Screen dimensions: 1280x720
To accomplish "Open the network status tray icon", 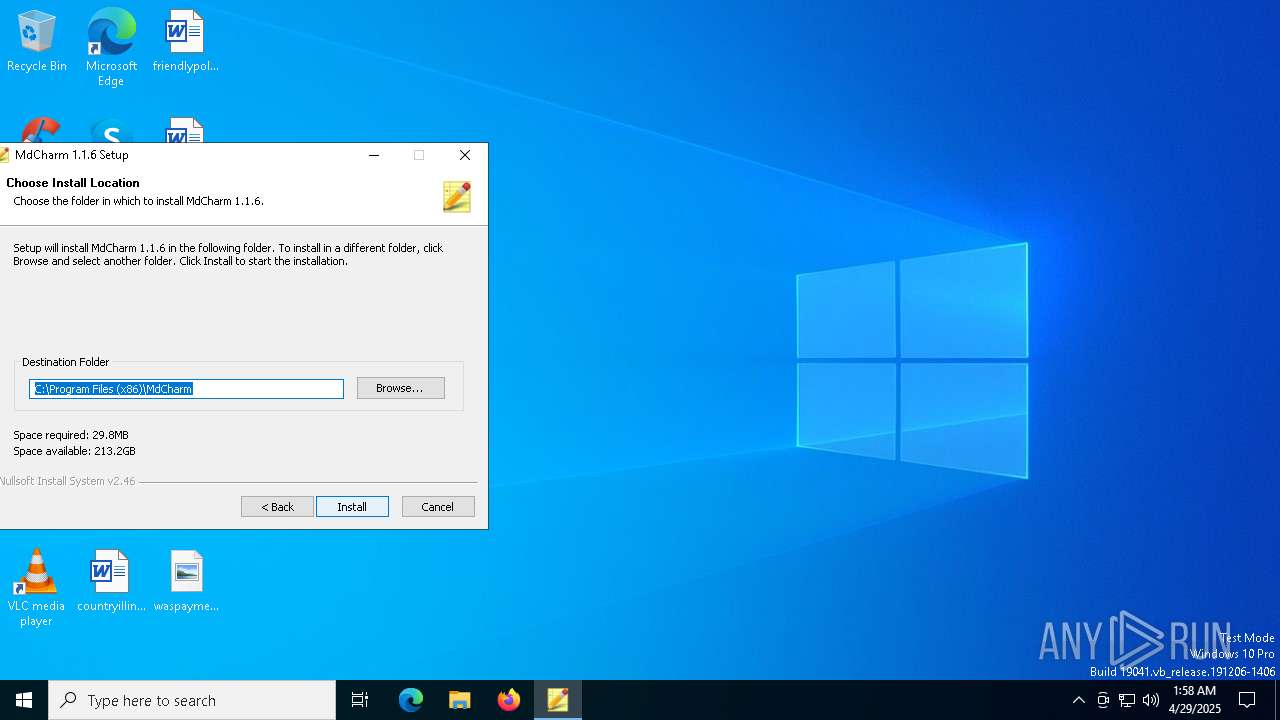I will (1127, 700).
